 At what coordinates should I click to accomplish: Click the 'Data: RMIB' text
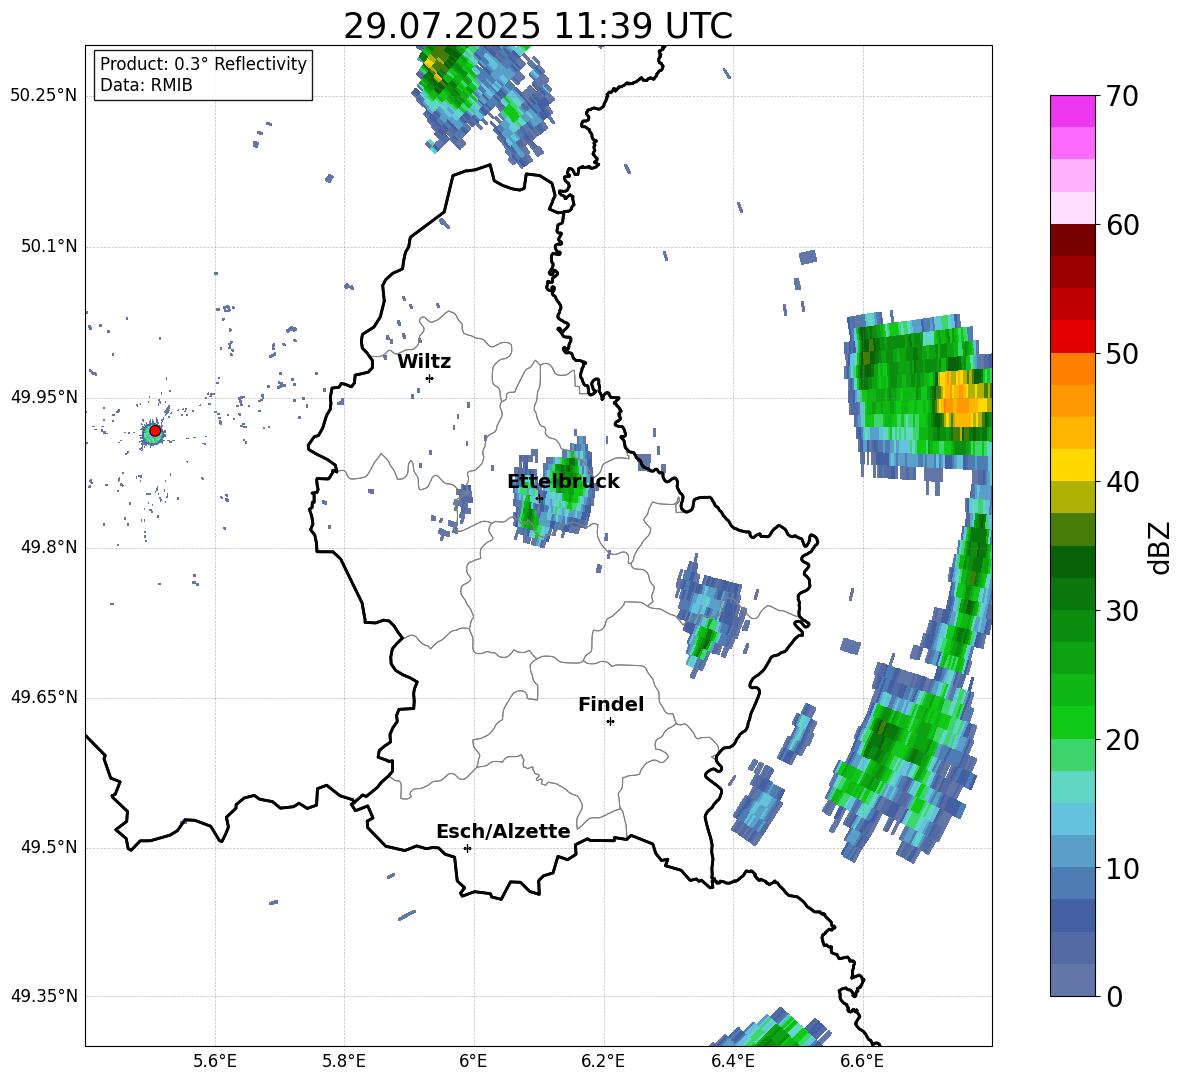146,85
